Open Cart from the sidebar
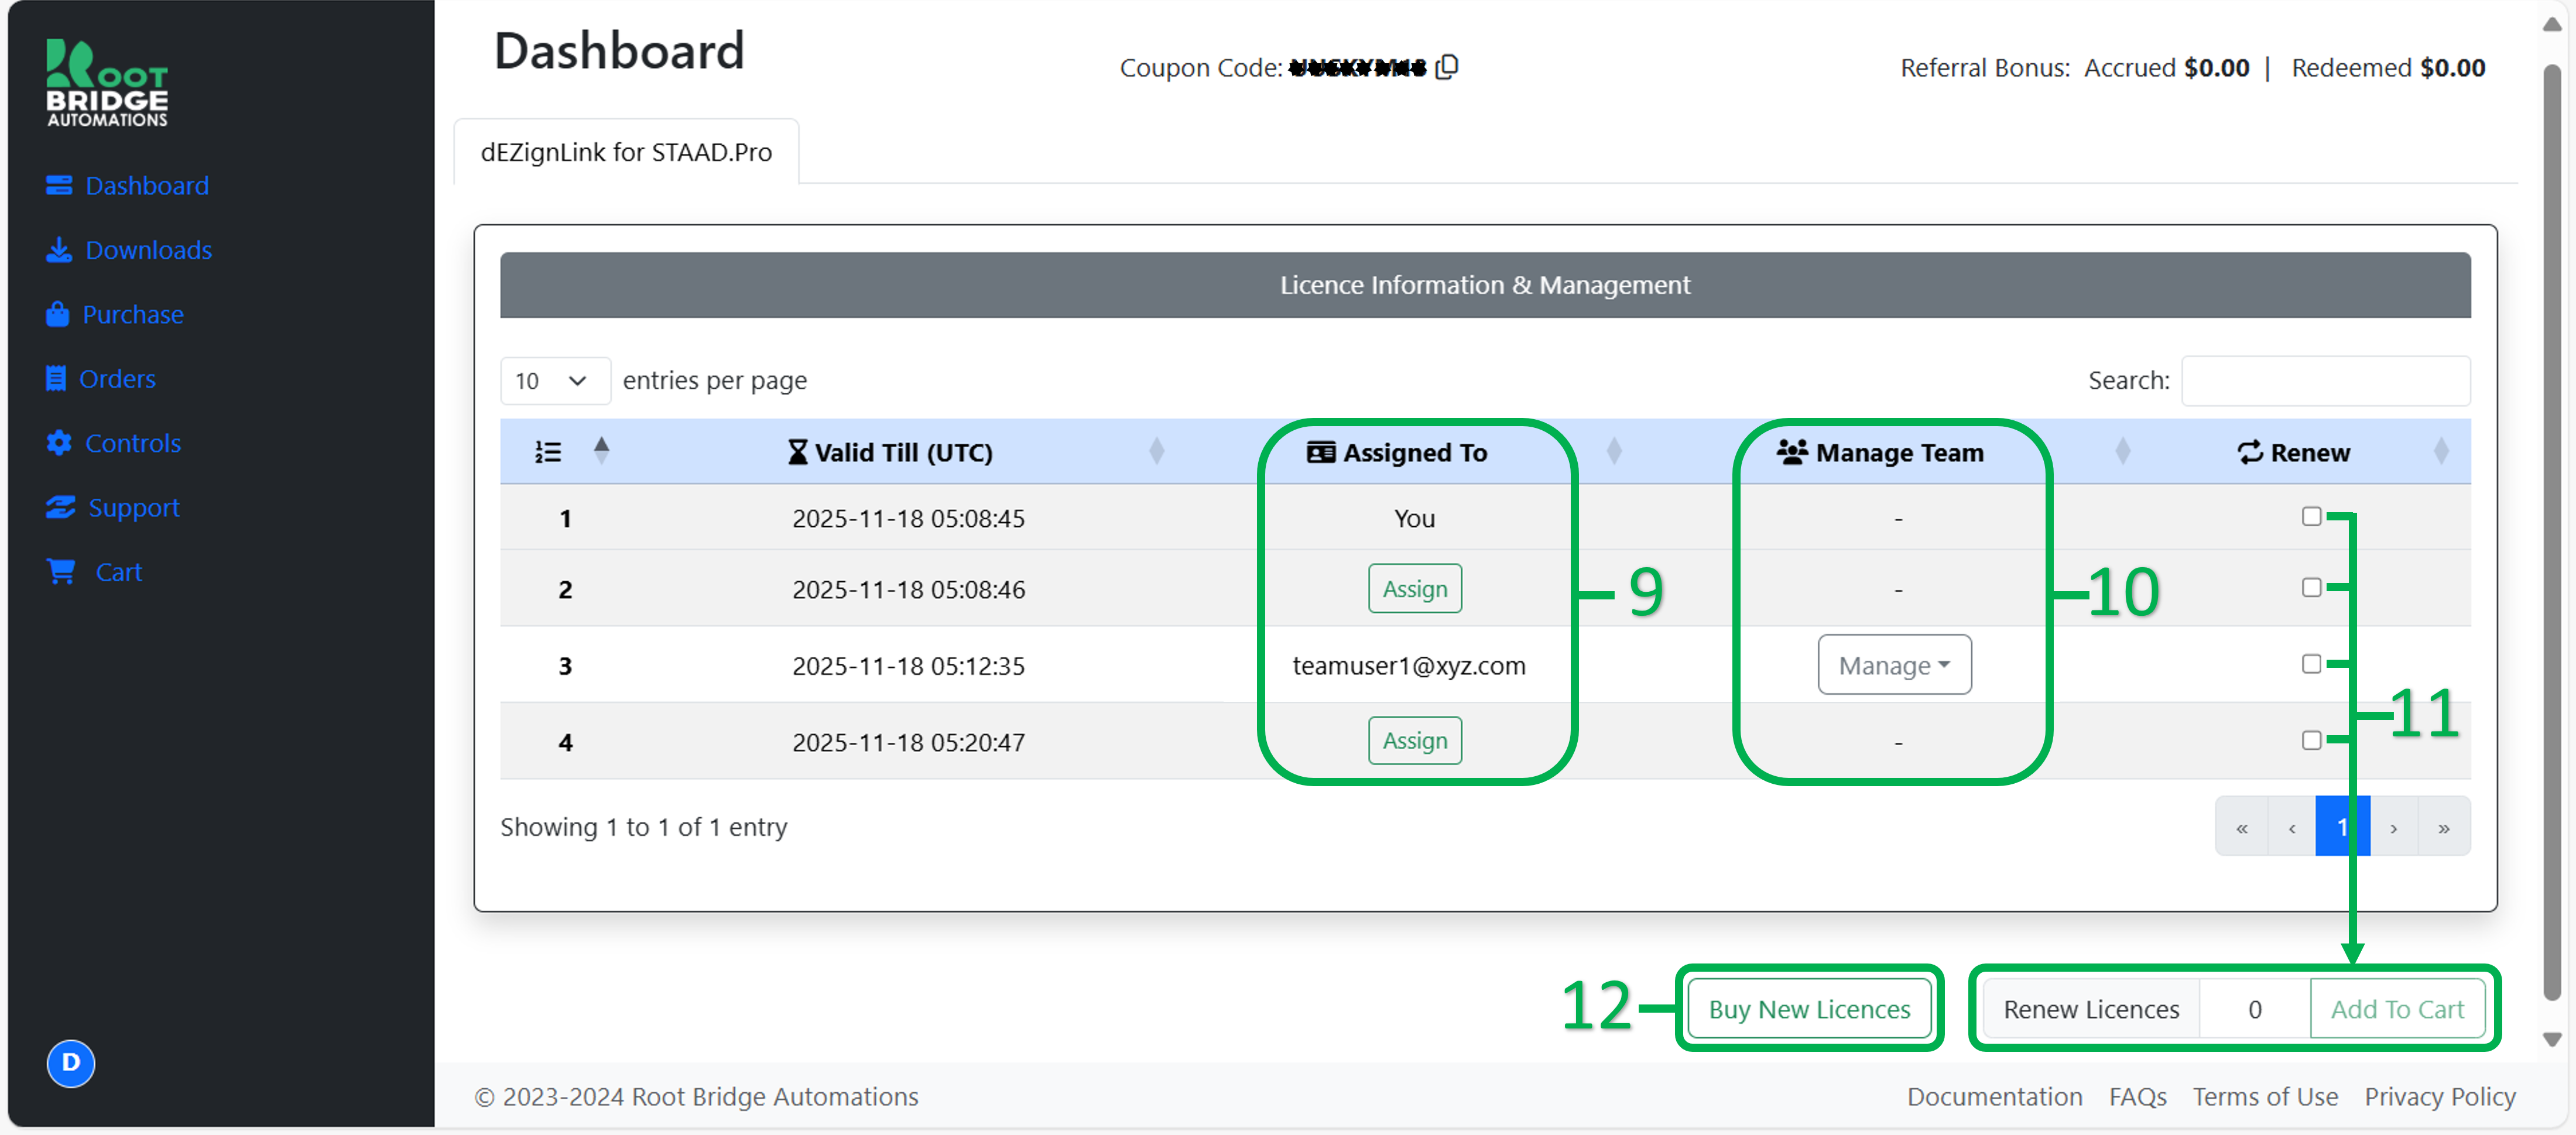 tap(94, 572)
